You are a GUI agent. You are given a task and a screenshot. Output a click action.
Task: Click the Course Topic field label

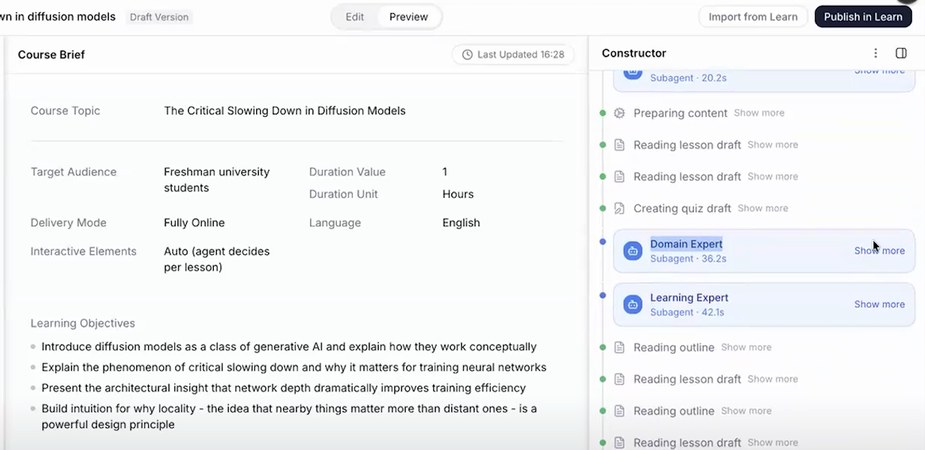pyautogui.click(x=65, y=111)
